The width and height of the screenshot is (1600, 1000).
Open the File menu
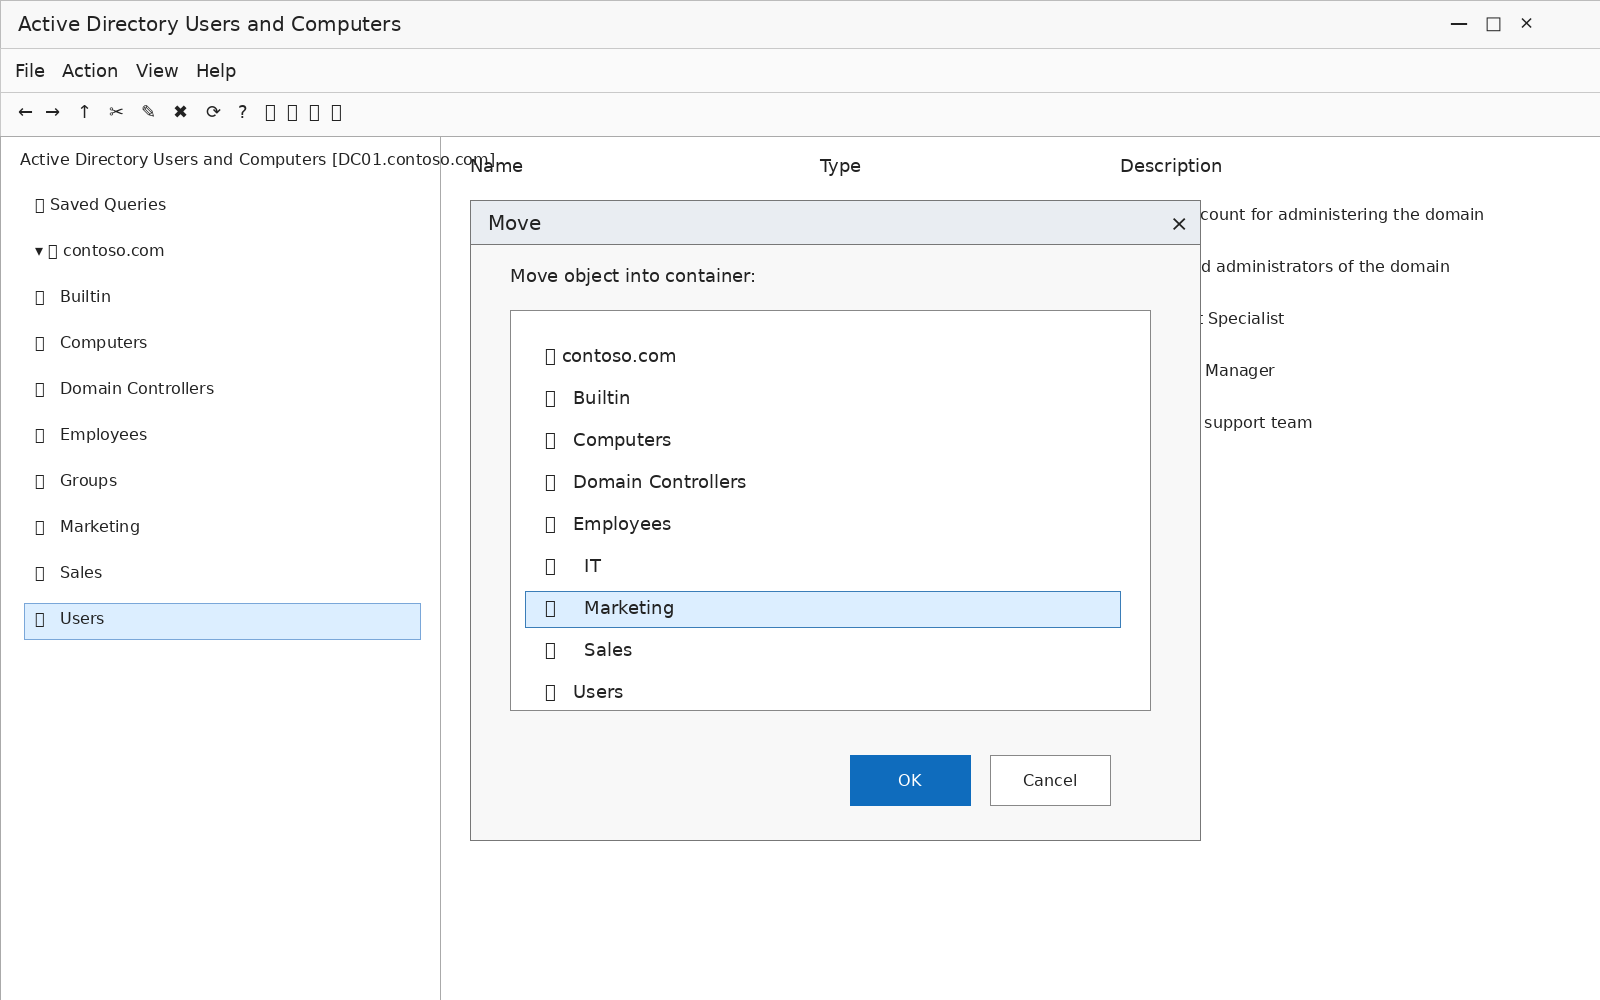click(30, 71)
